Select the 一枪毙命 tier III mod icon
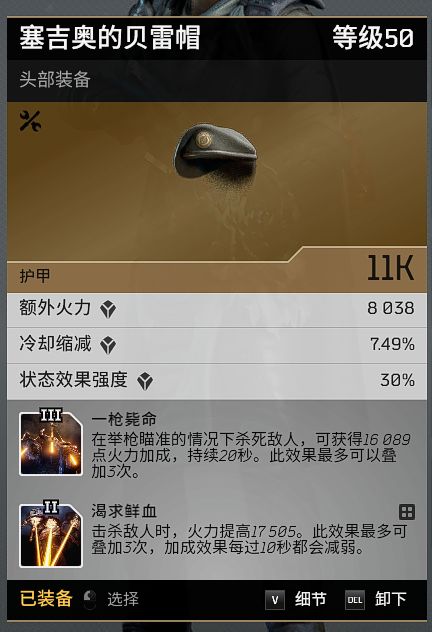The height and width of the screenshot is (632, 432). click(x=51, y=443)
